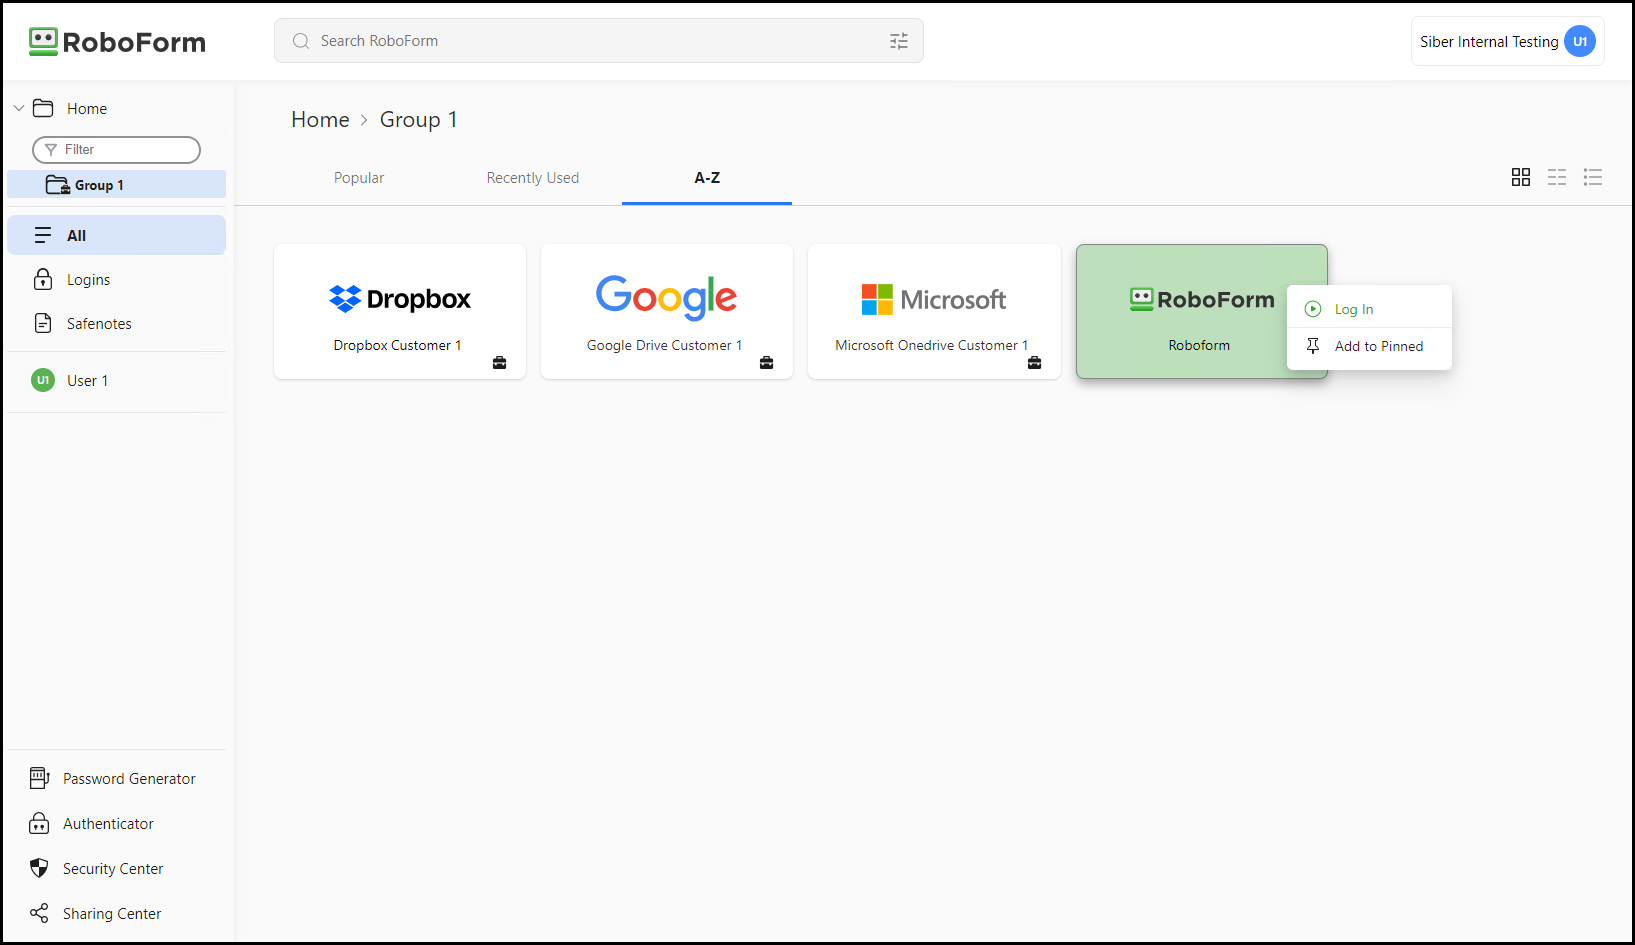Collapse the Home folder tree
This screenshot has width=1635, height=945.
[x=19, y=108]
